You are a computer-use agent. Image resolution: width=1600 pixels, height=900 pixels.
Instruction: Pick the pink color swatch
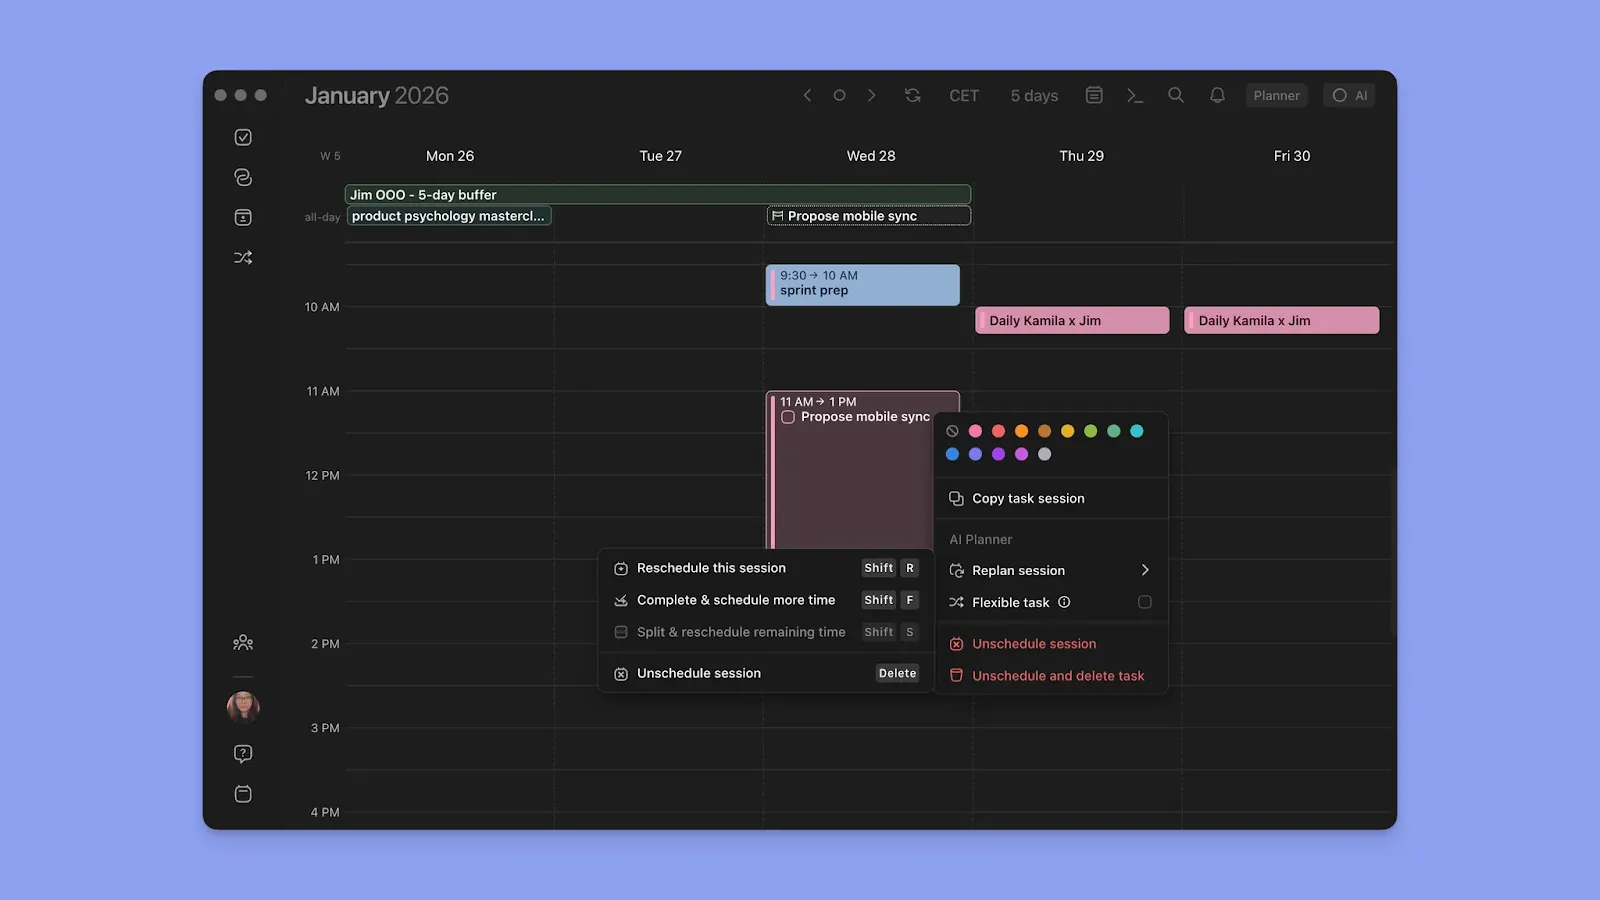pos(975,430)
